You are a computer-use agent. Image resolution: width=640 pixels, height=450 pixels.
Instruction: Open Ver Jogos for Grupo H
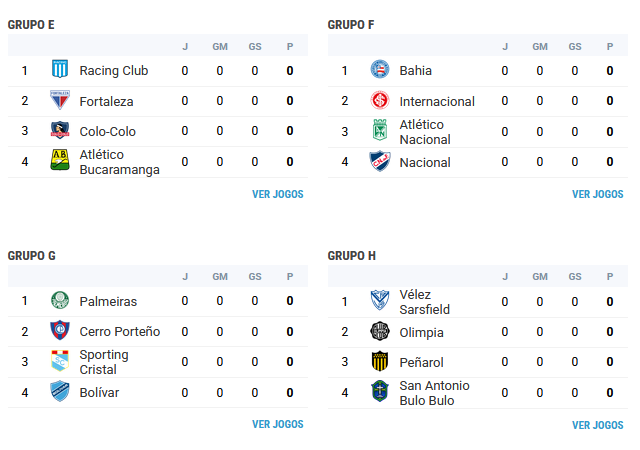[597, 425]
